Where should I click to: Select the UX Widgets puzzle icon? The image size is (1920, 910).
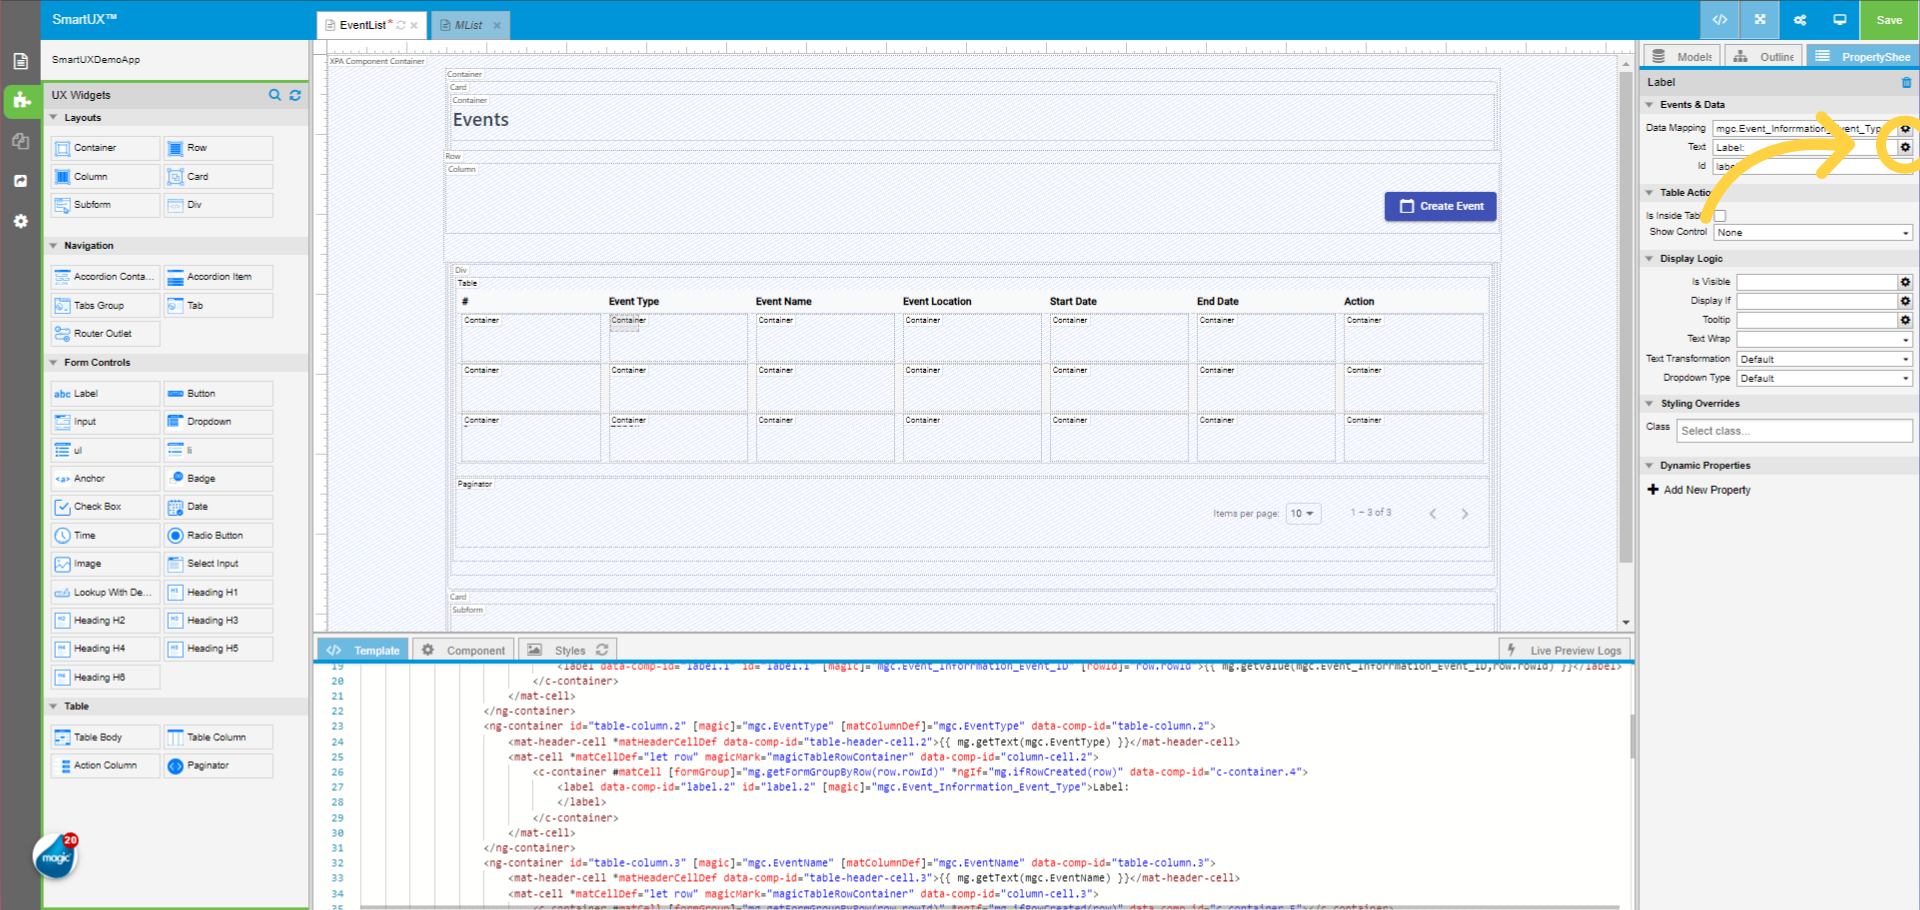pos(21,101)
